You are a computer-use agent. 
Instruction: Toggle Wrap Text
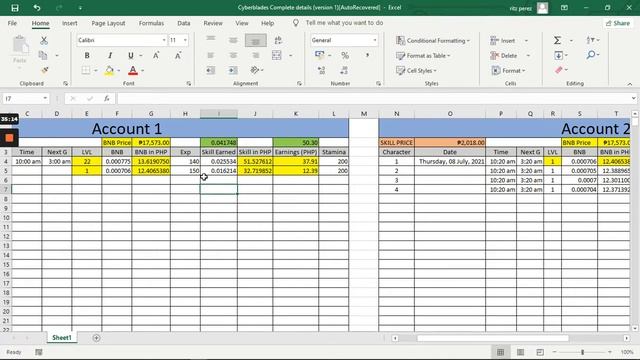click(x=278, y=40)
